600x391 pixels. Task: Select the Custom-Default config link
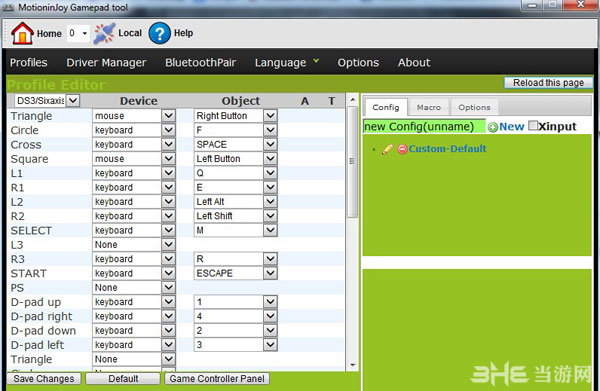[x=447, y=149]
